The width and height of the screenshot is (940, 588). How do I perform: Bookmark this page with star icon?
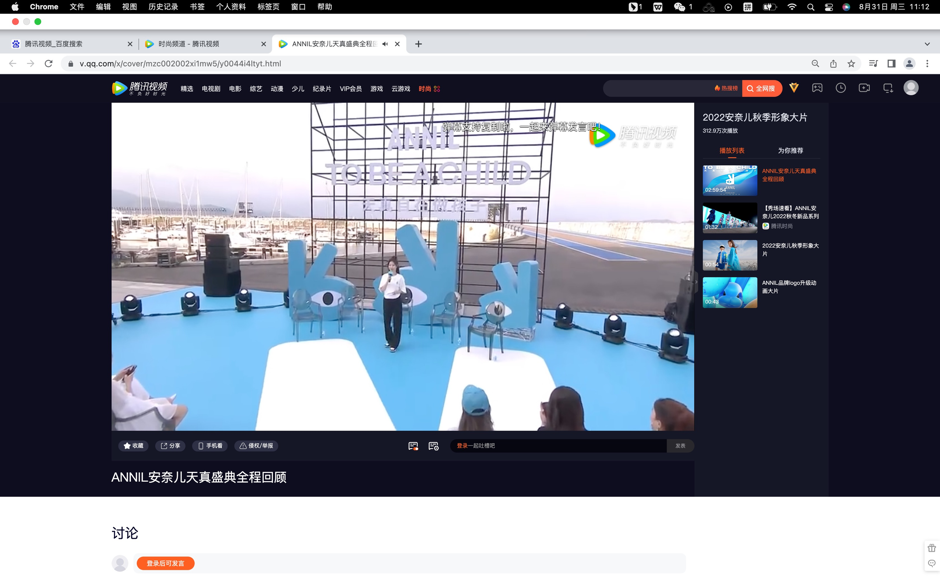(851, 64)
